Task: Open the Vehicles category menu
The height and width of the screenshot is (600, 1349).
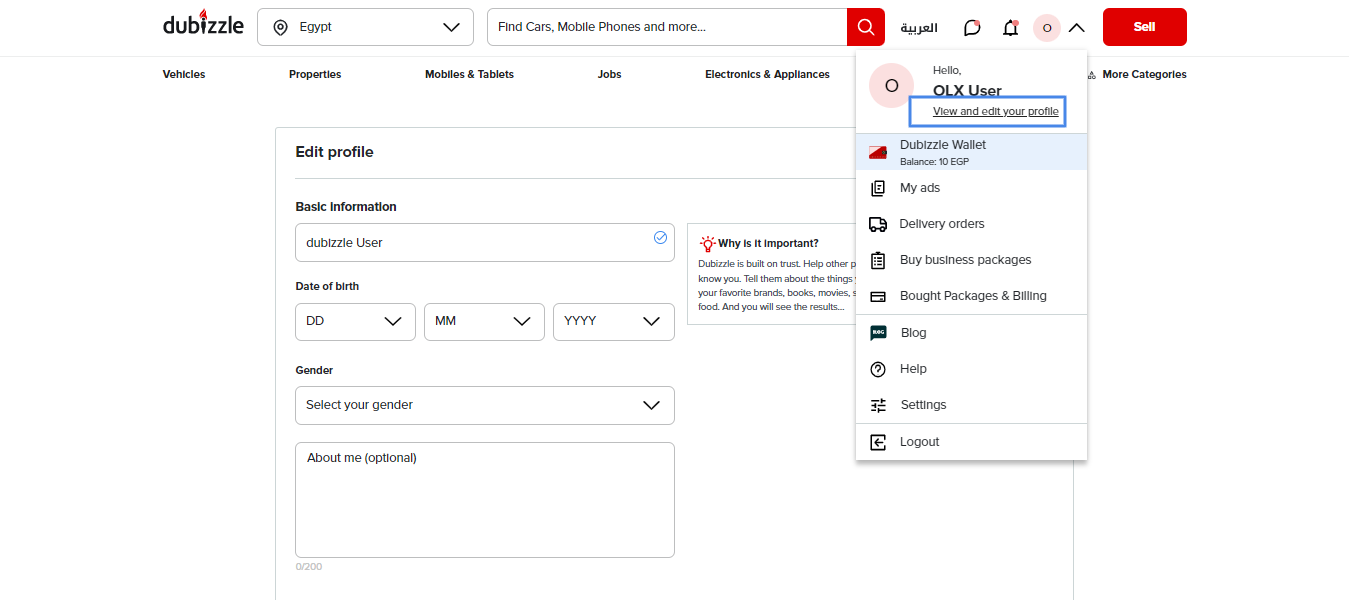Action: pyautogui.click(x=183, y=74)
